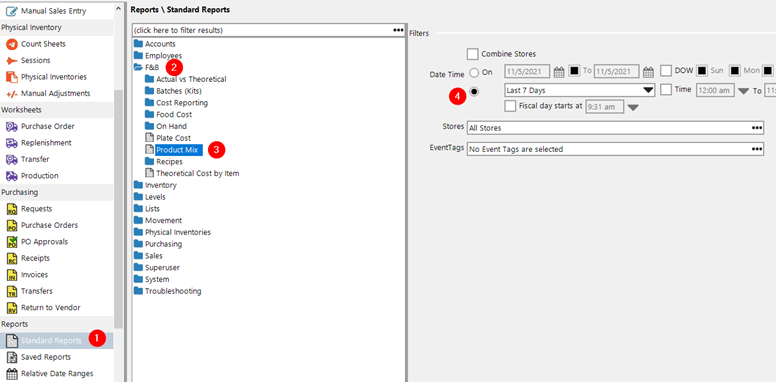
Task: Open Manual Adjustments plus/minus icon
Action: click(12, 93)
